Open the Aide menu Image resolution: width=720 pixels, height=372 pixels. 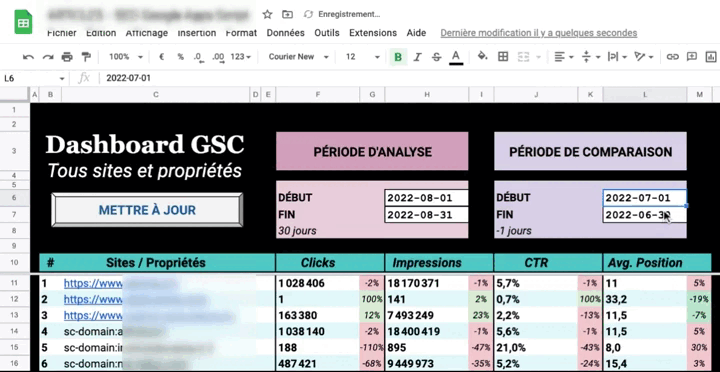pos(416,33)
